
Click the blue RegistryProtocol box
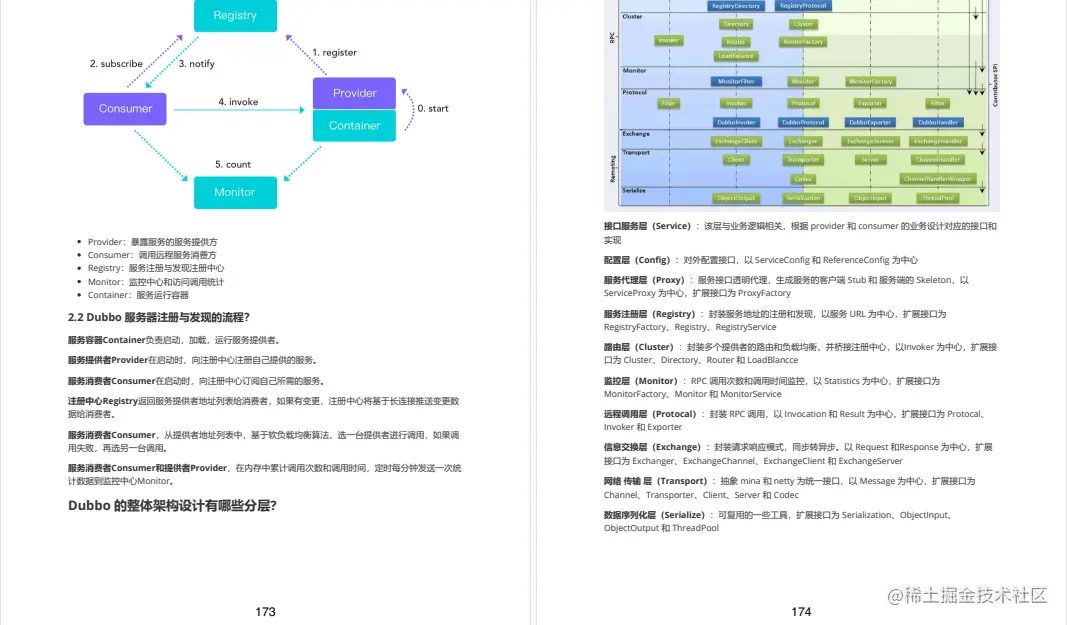803,5
